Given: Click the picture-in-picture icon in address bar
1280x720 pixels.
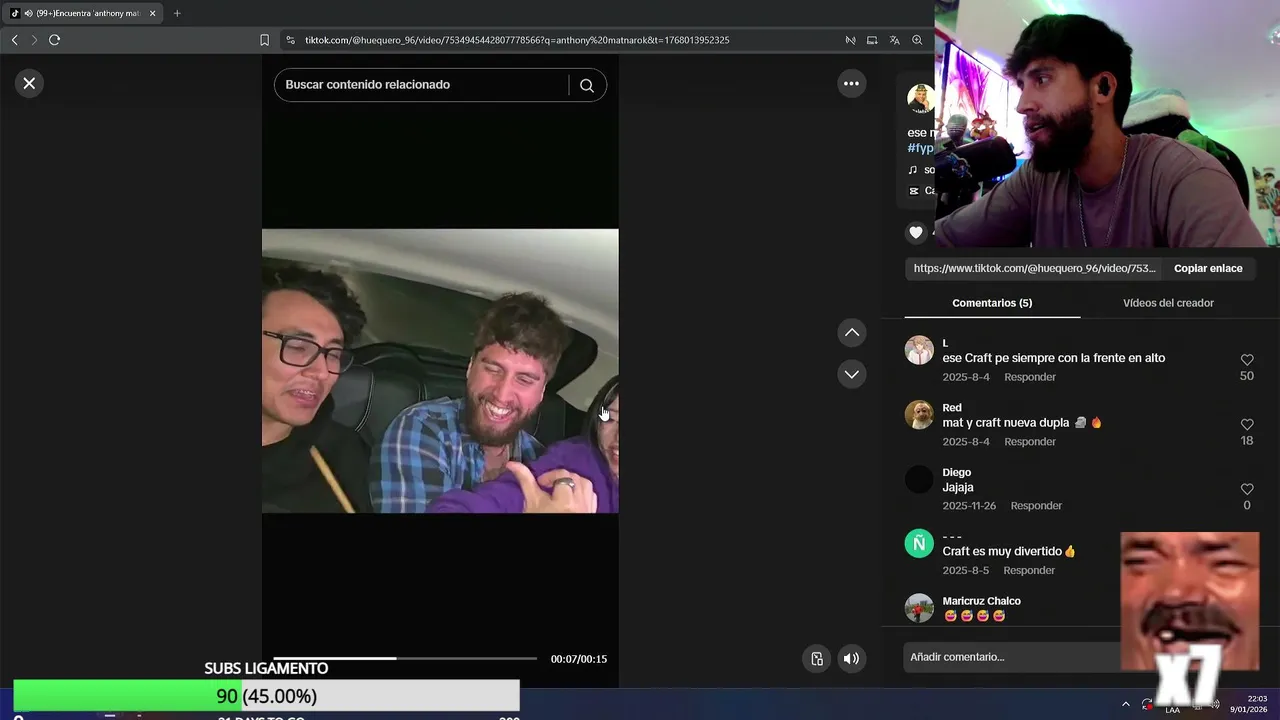Looking at the screenshot, I should [x=872, y=40].
